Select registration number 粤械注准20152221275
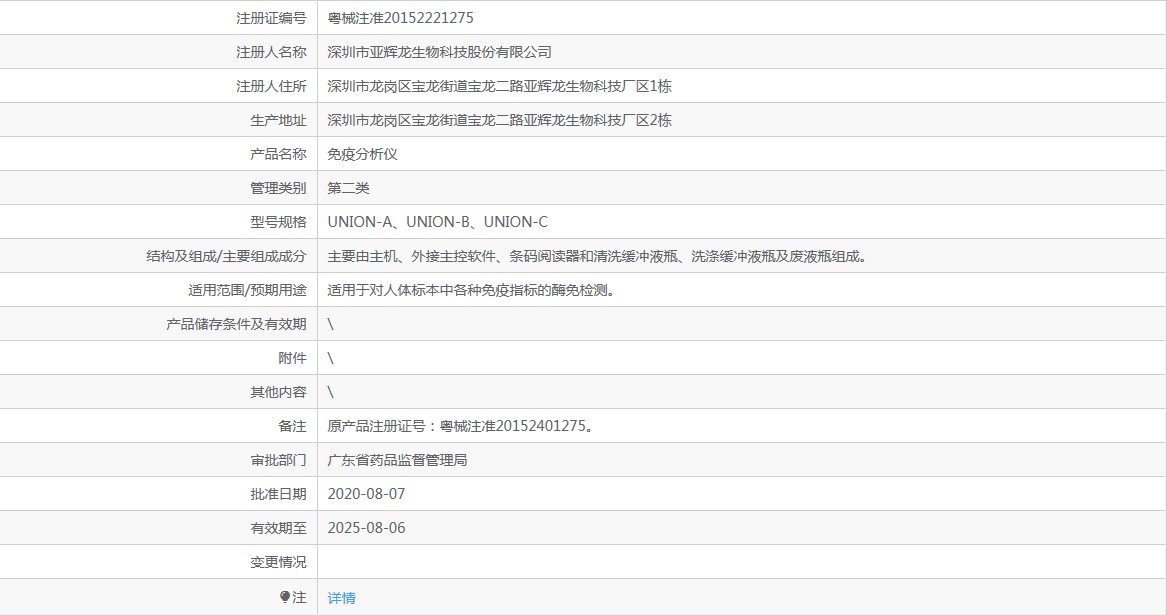The width and height of the screenshot is (1167, 615). (x=400, y=18)
